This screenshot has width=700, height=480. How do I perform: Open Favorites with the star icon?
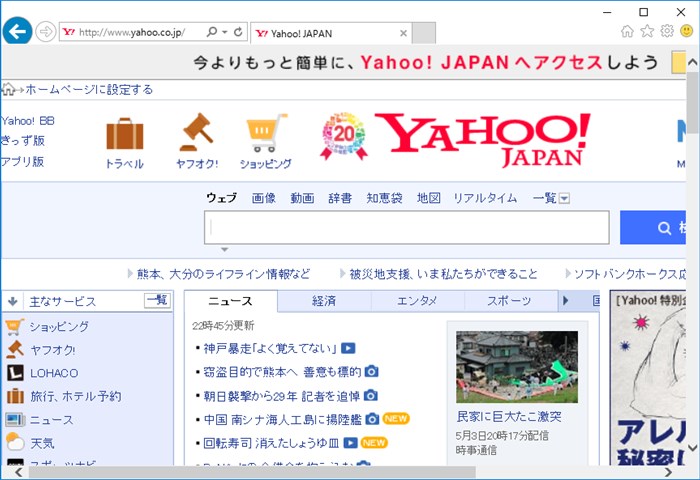click(647, 31)
